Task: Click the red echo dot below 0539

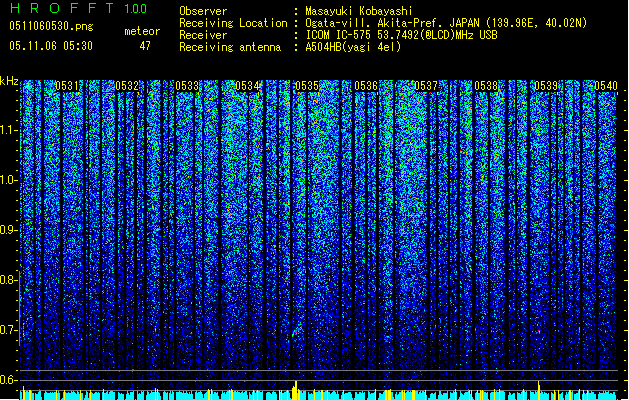Action: [539, 332]
